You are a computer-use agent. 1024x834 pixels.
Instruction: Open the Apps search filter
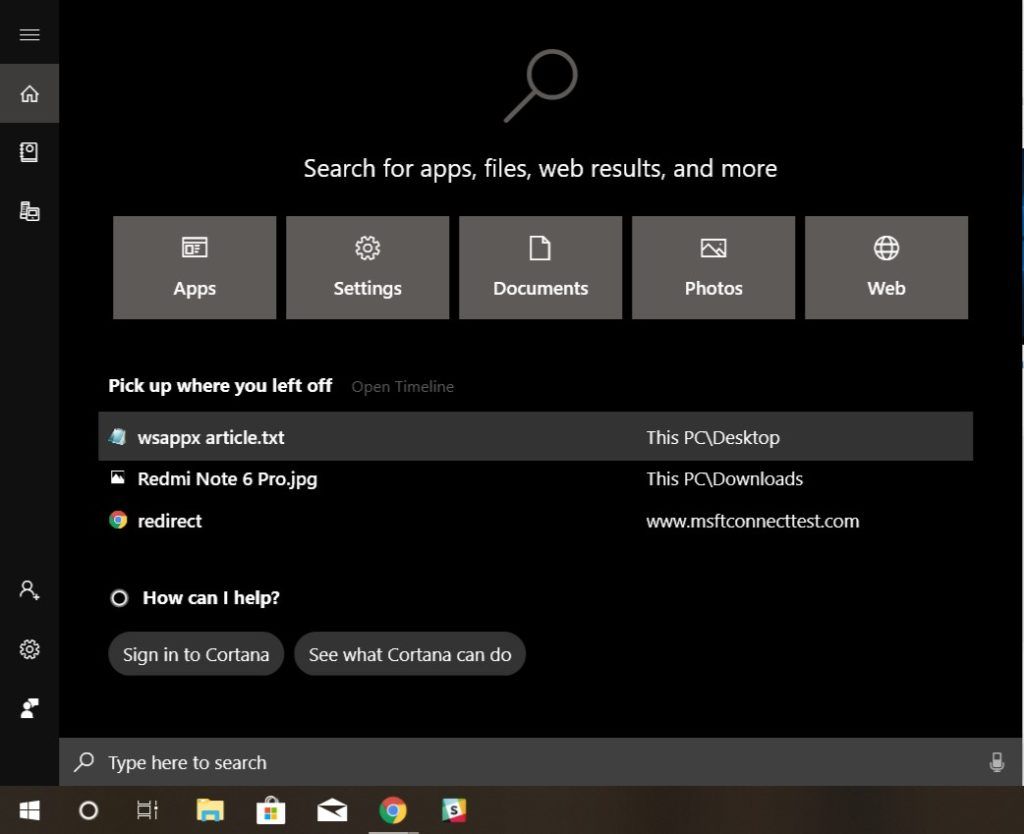pyautogui.click(x=194, y=267)
